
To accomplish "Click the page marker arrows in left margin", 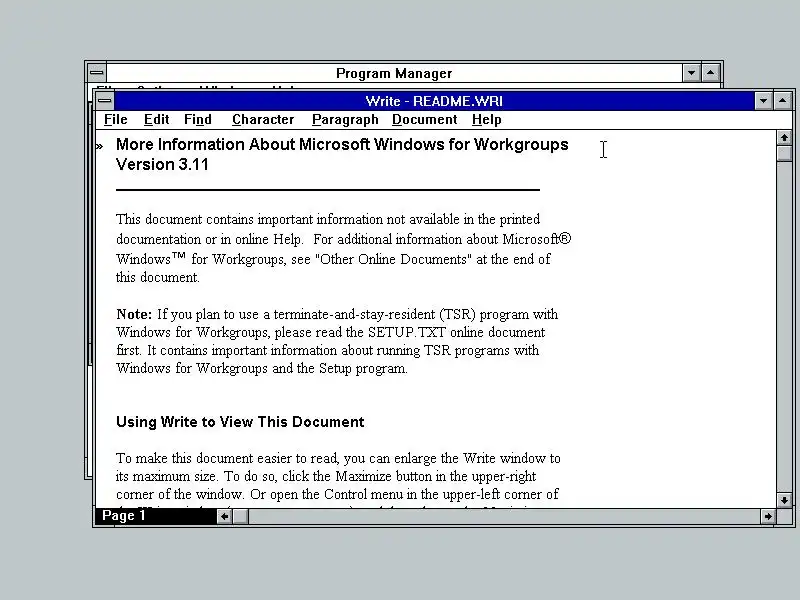I will (x=99, y=147).
